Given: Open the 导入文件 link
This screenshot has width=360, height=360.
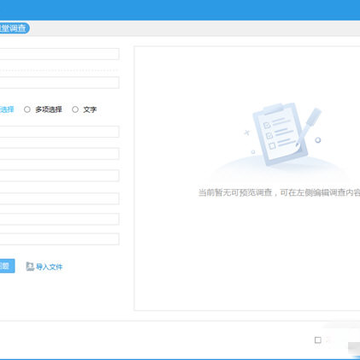Looking at the screenshot, I should click(x=49, y=267).
